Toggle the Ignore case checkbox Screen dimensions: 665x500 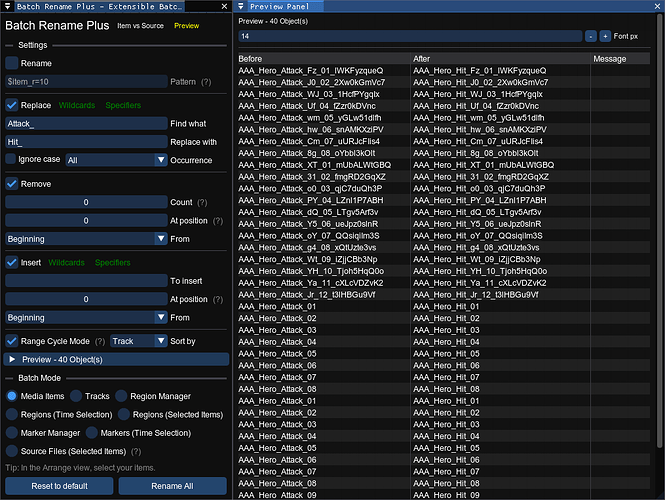pos(11,159)
